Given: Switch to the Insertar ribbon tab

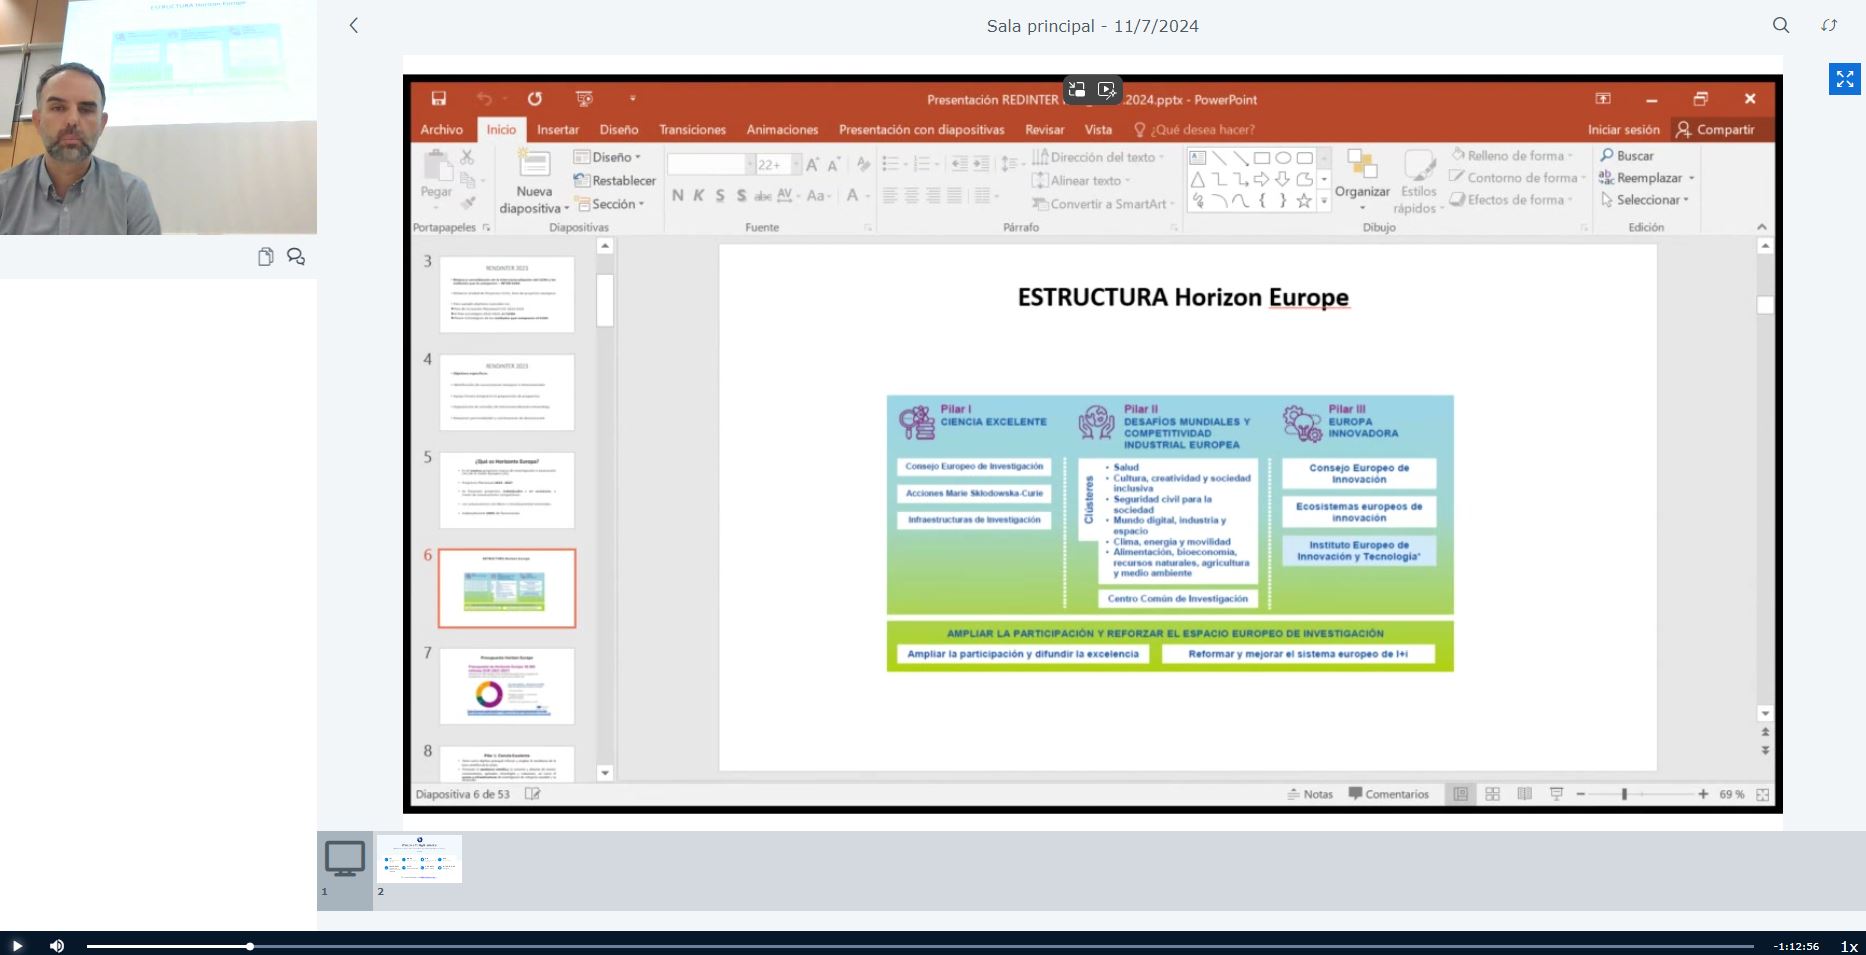Looking at the screenshot, I should point(557,129).
